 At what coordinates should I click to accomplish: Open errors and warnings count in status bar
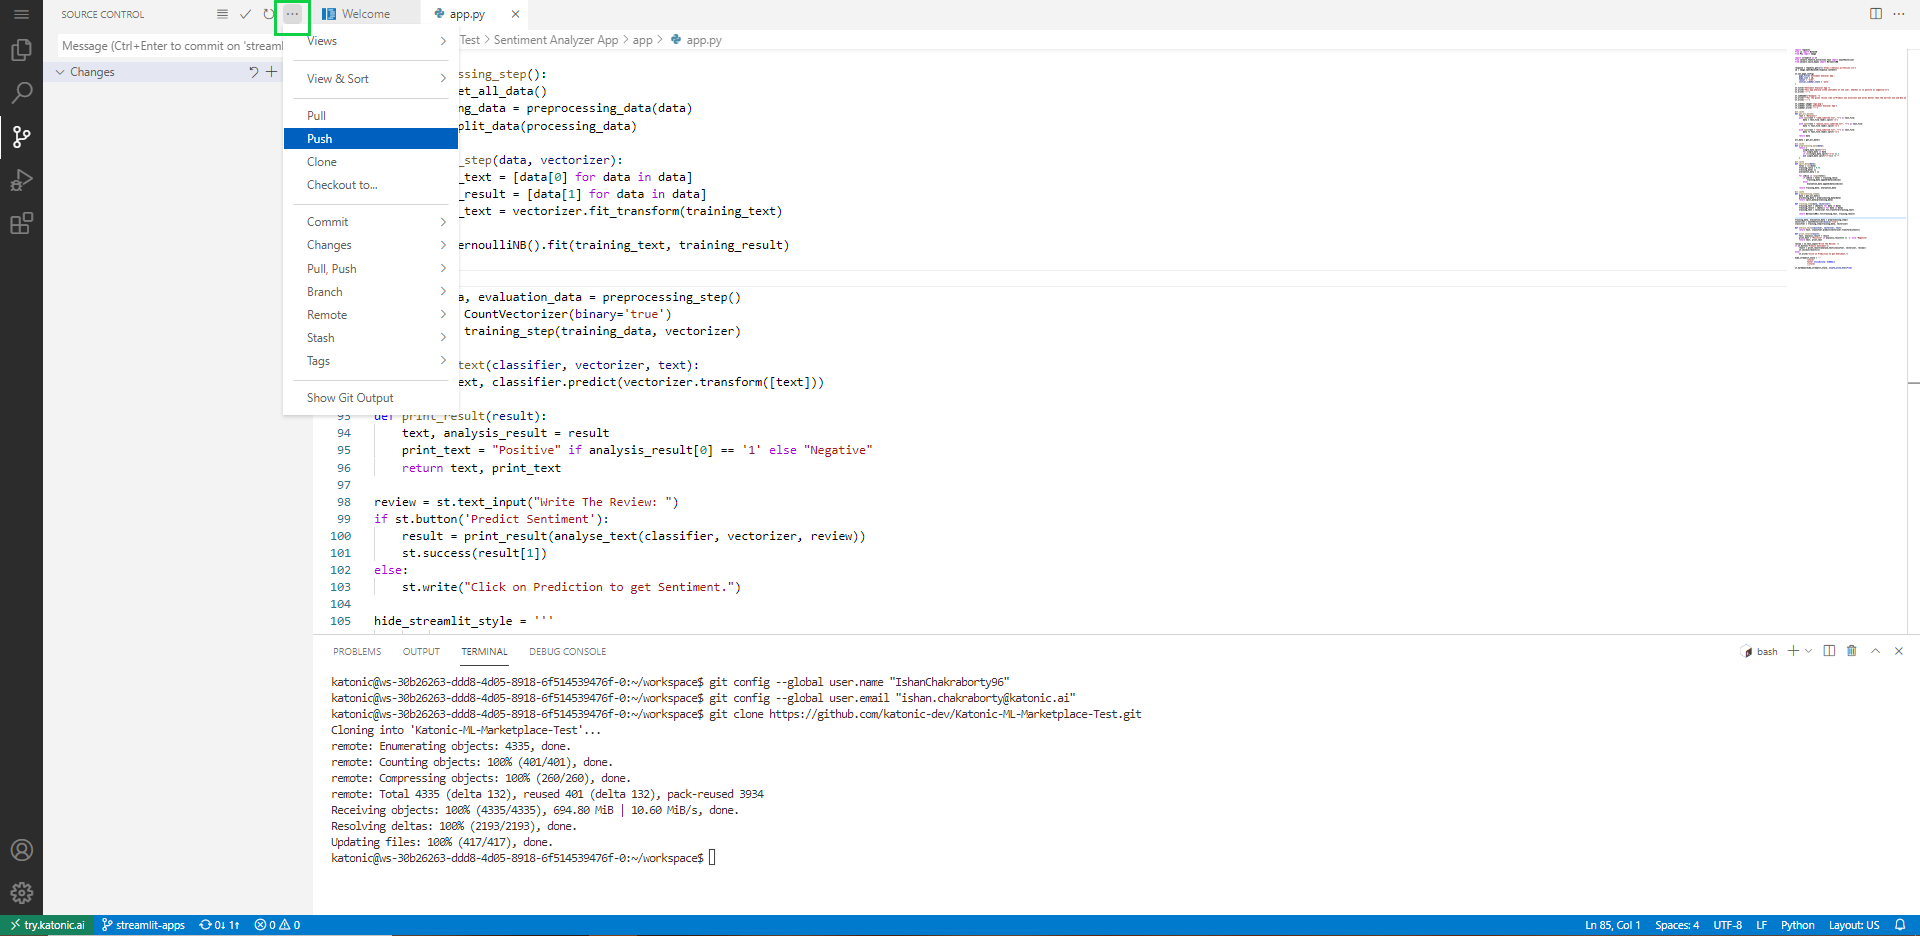pos(277,925)
